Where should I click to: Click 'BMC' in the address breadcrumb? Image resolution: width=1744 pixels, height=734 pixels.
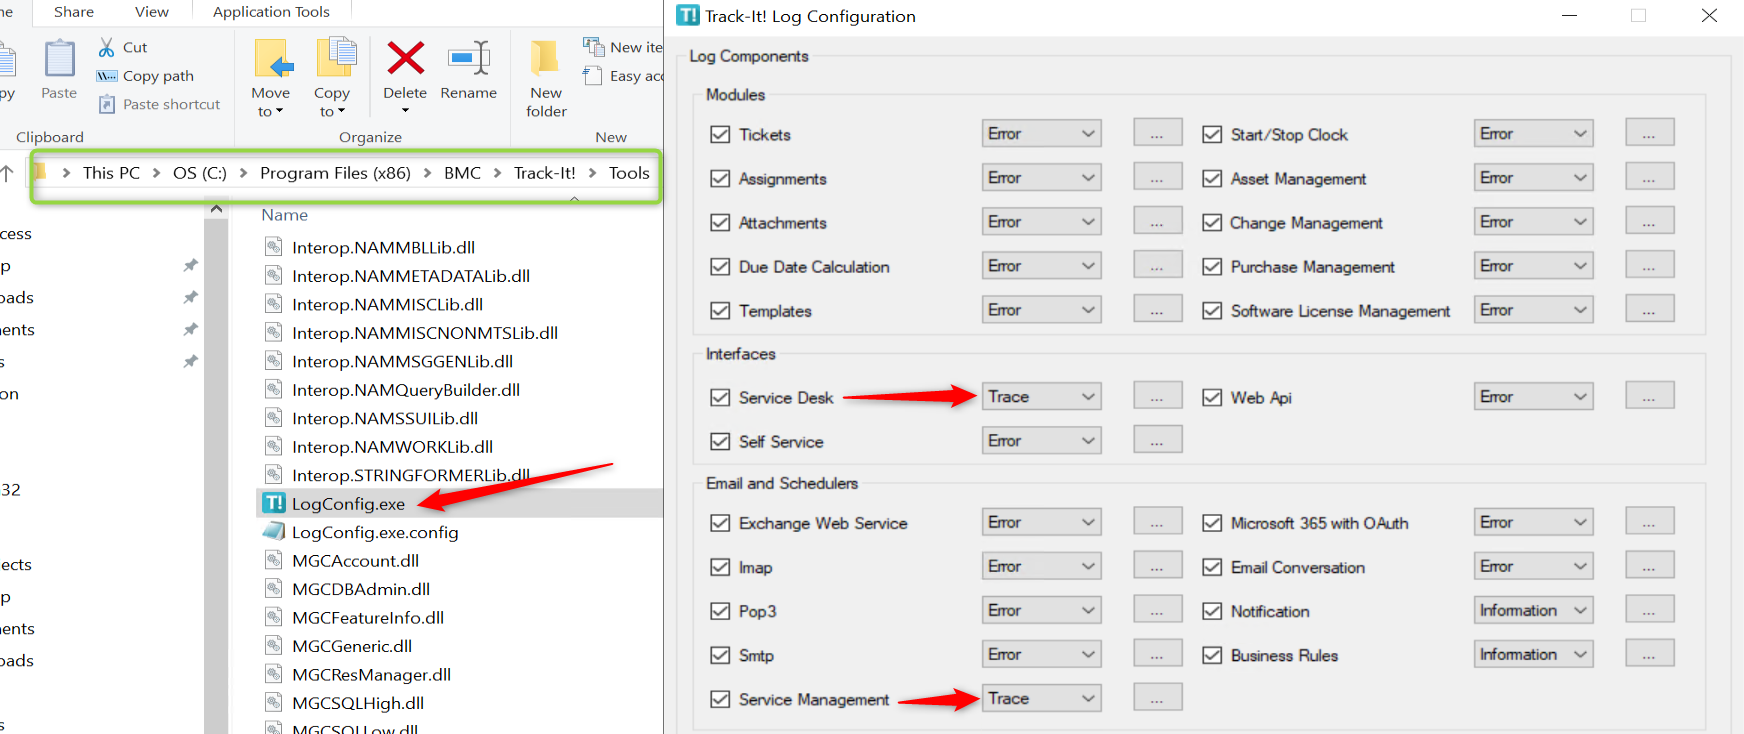tap(462, 172)
